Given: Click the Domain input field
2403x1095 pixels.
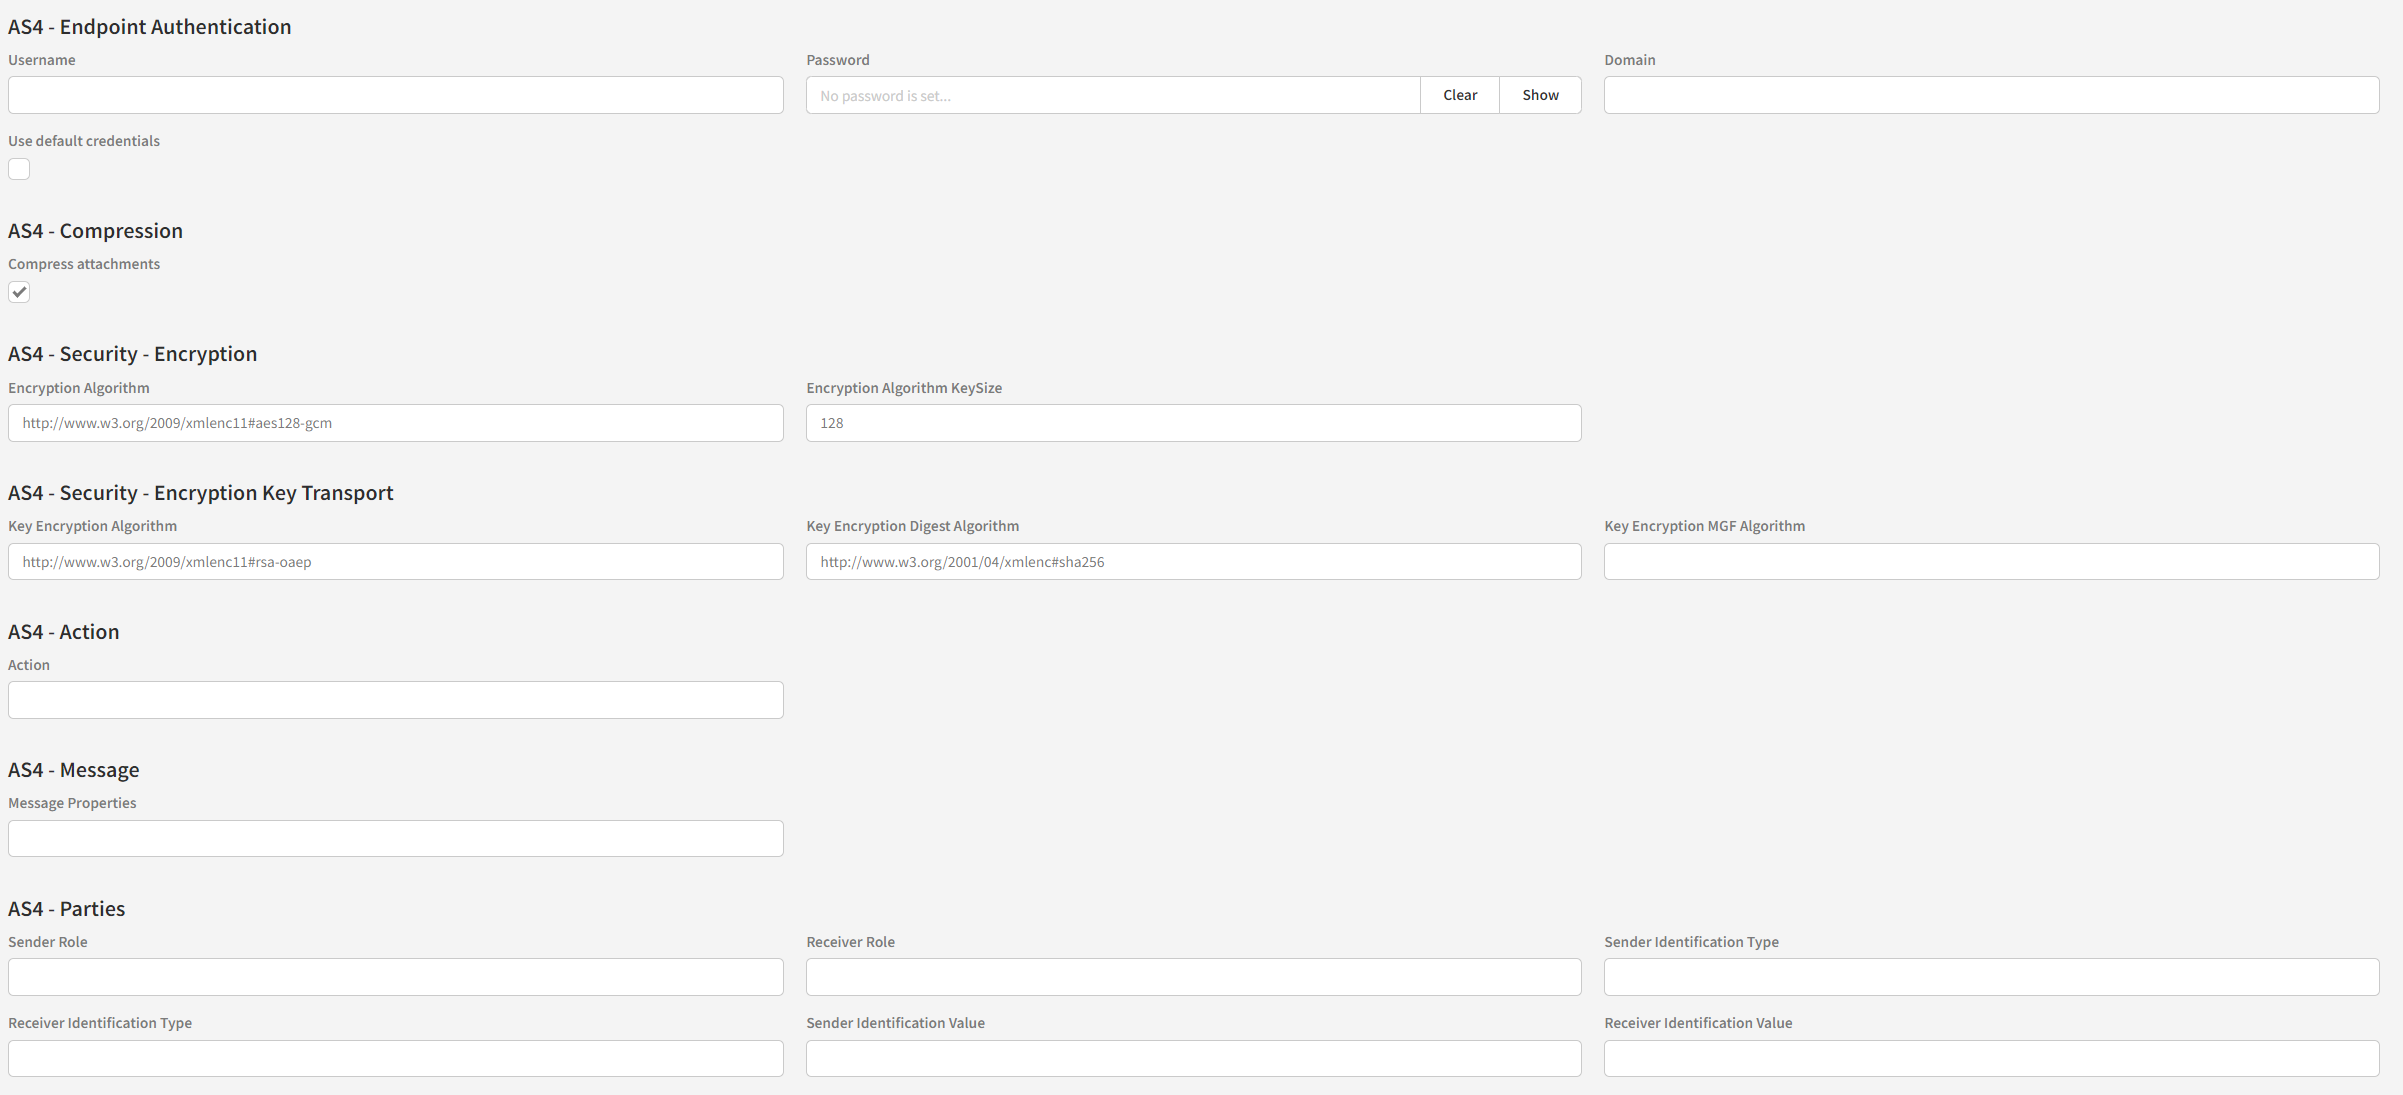Looking at the screenshot, I should 1990,95.
